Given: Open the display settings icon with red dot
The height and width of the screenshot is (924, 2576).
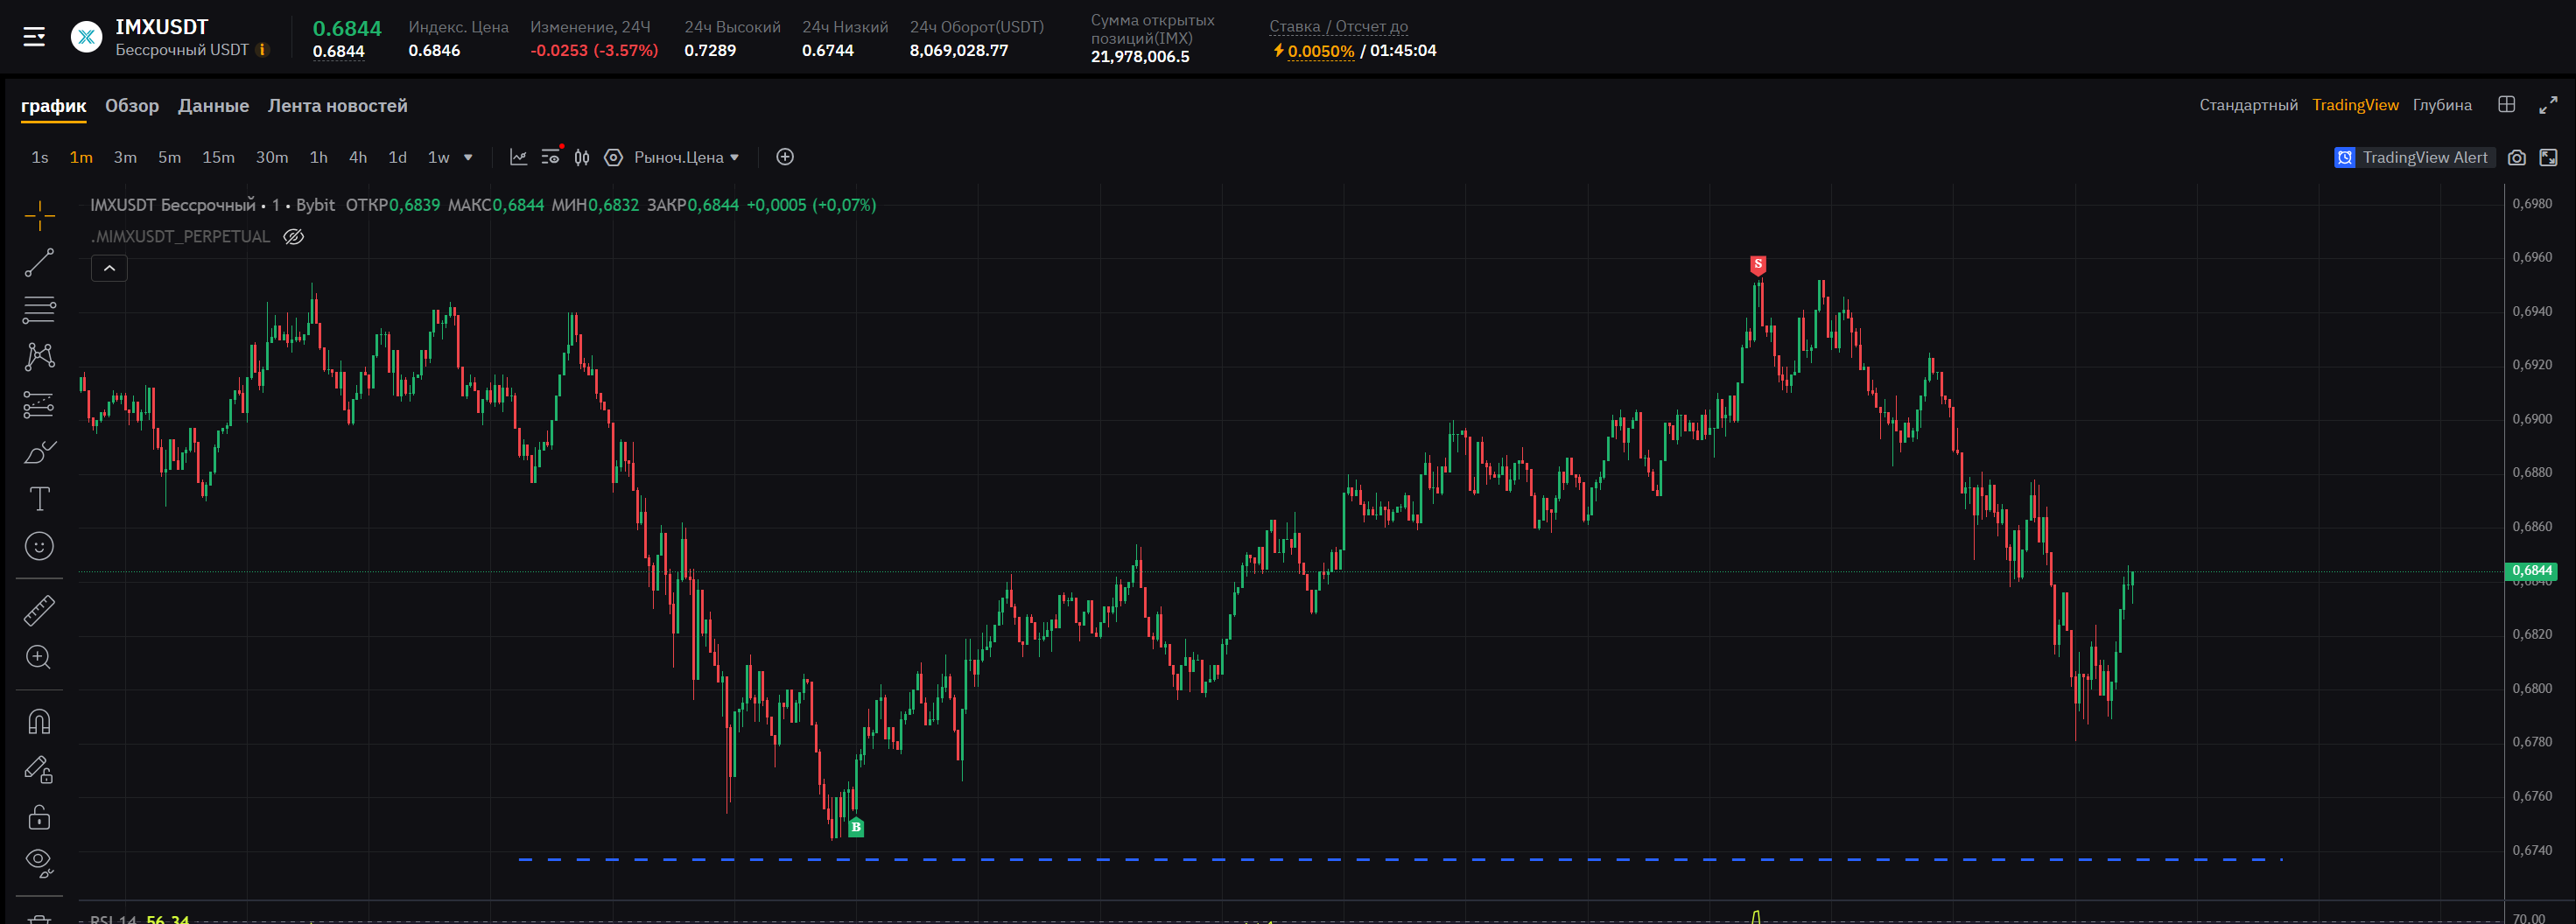Looking at the screenshot, I should (551, 156).
